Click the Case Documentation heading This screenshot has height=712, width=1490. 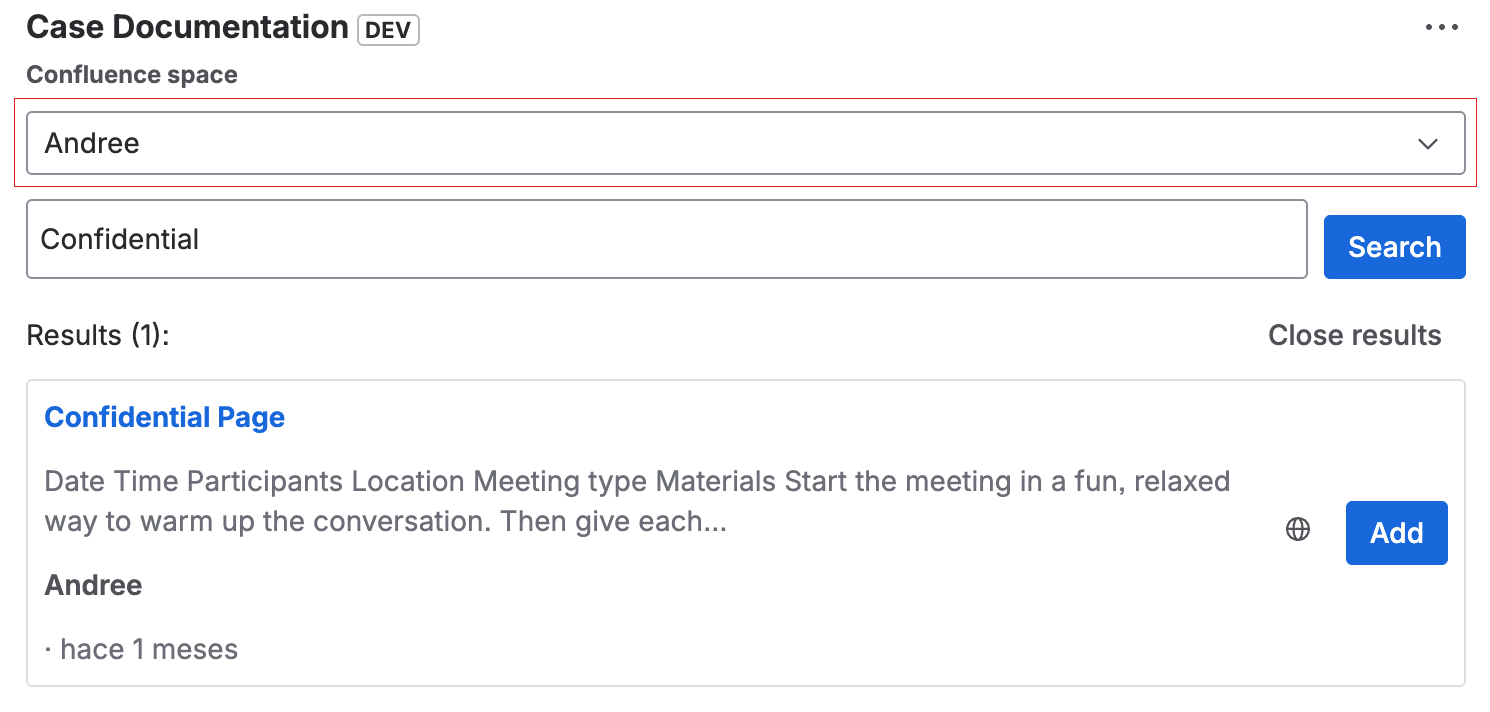(x=187, y=27)
